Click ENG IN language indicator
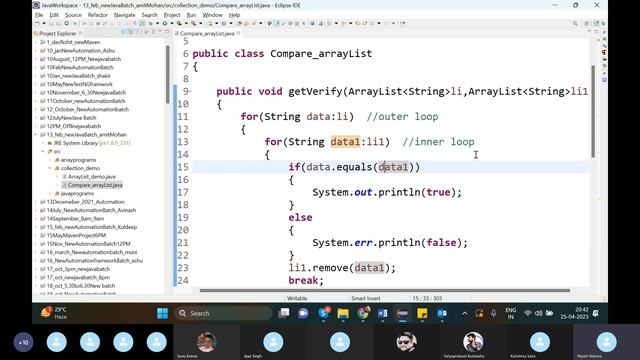Screen dimensions: 640x360 point(511,313)
